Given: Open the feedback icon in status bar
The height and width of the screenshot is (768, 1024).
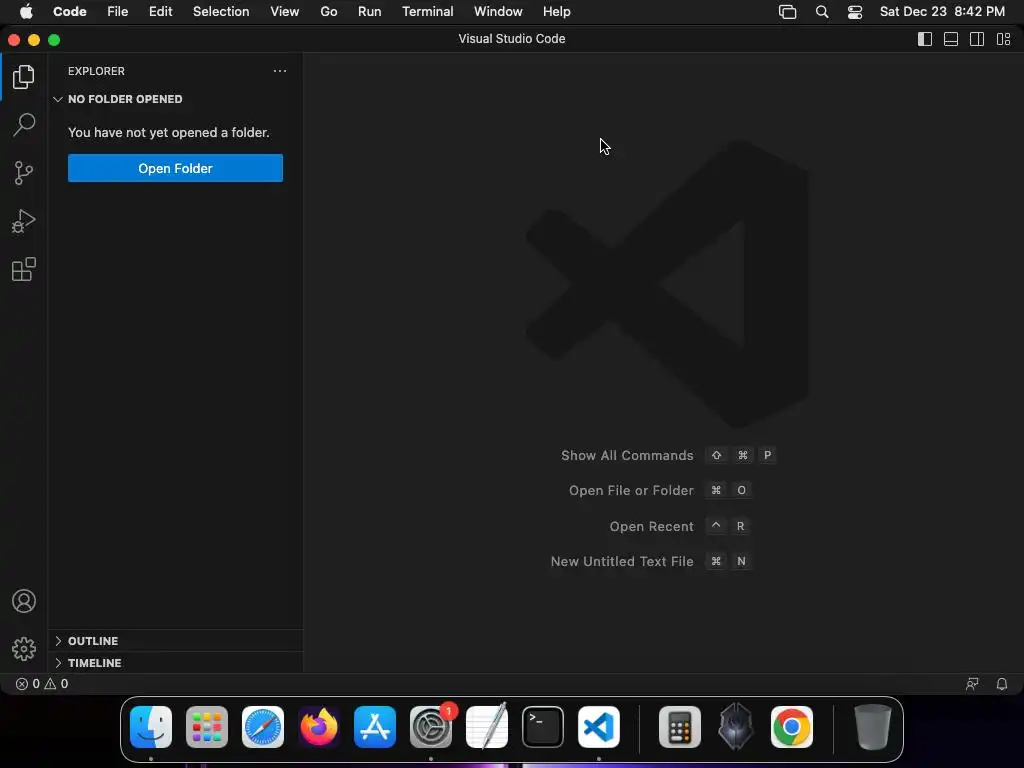Looking at the screenshot, I should 972,684.
